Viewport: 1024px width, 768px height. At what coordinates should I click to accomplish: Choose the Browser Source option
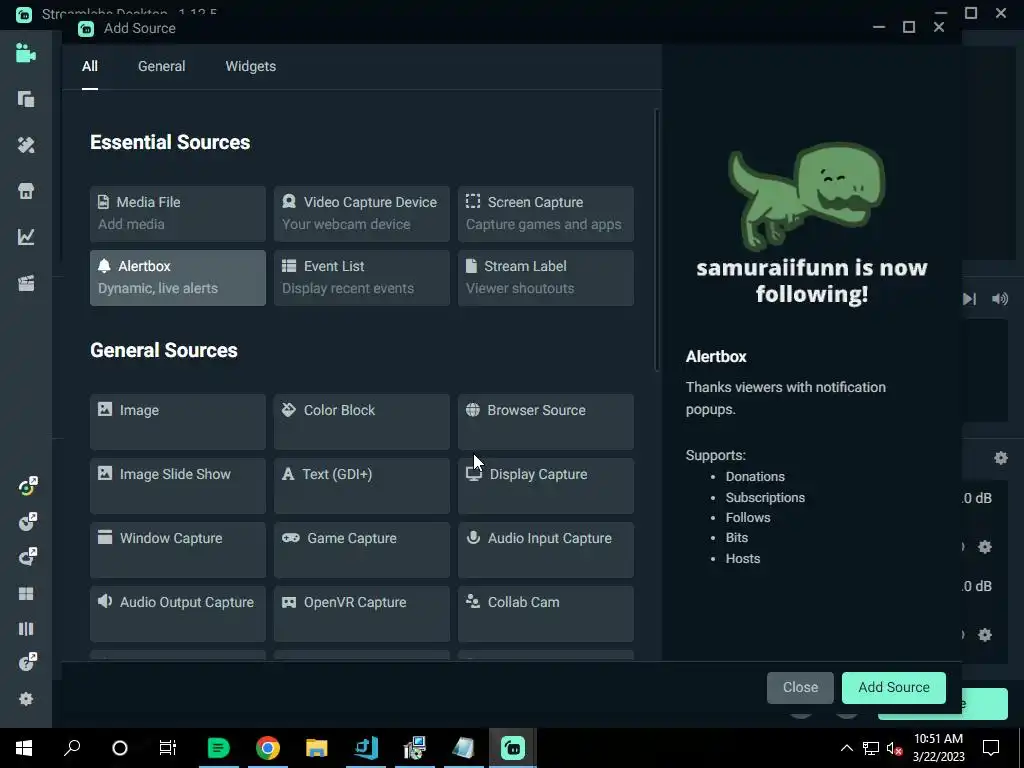[546, 421]
